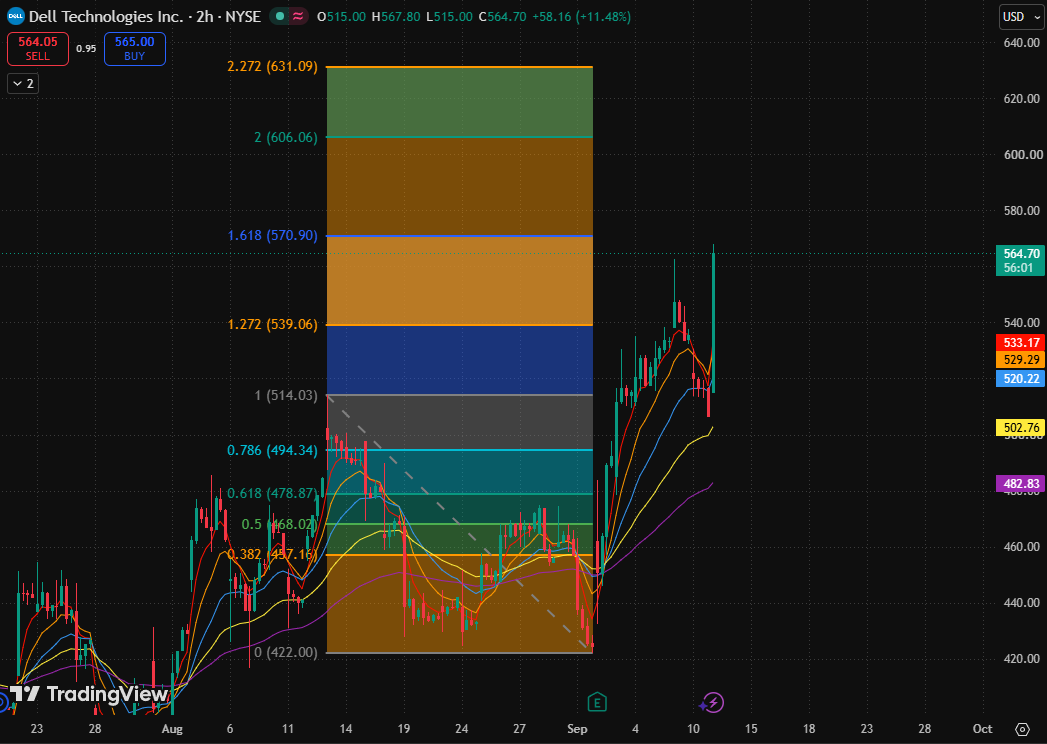Select the 1 (514.03) Fibonacci label
1047x744 pixels.
point(286,395)
